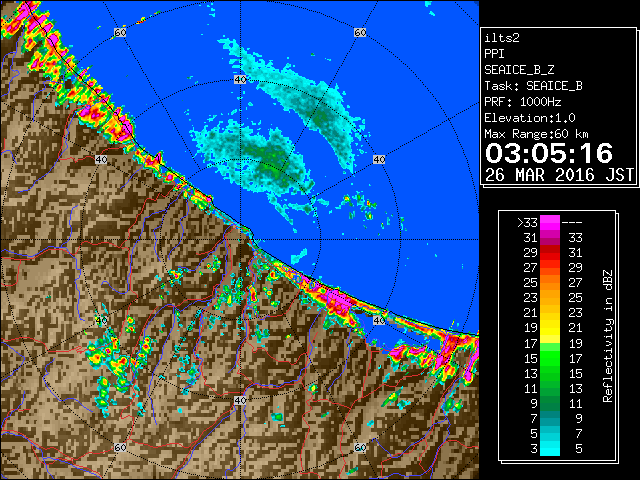640x480 pixels.
Task: Click the "40" range label directly south of center
Action: (x=240, y=400)
